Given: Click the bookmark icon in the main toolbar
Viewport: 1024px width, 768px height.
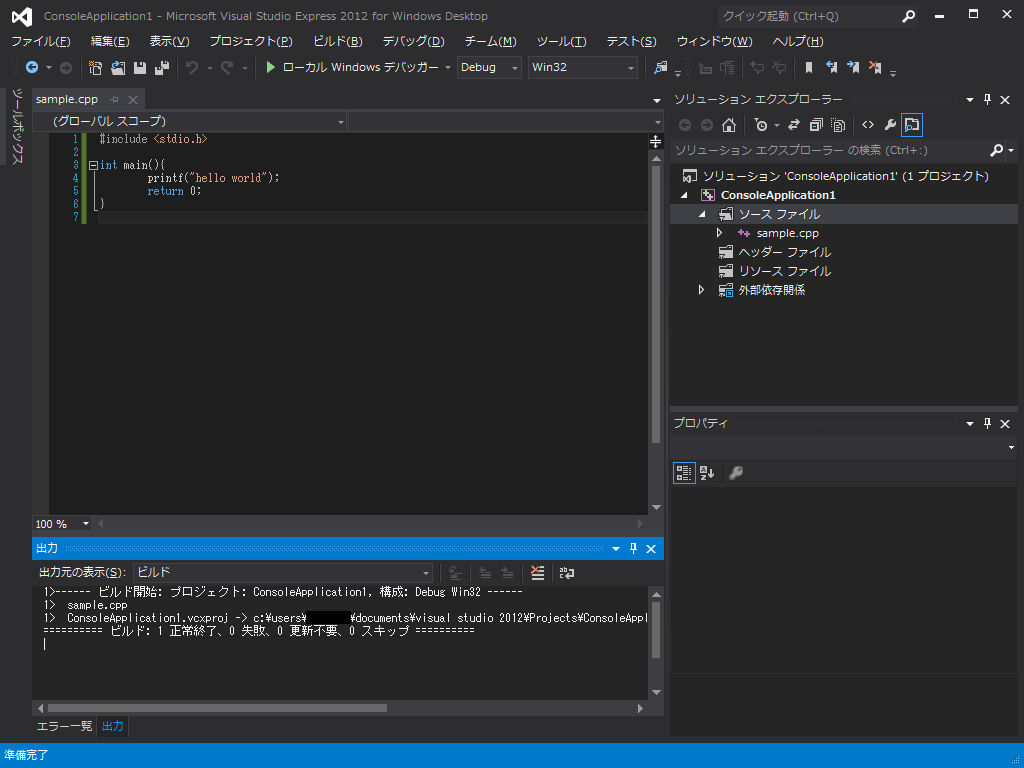Looking at the screenshot, I should pos(809,67).
